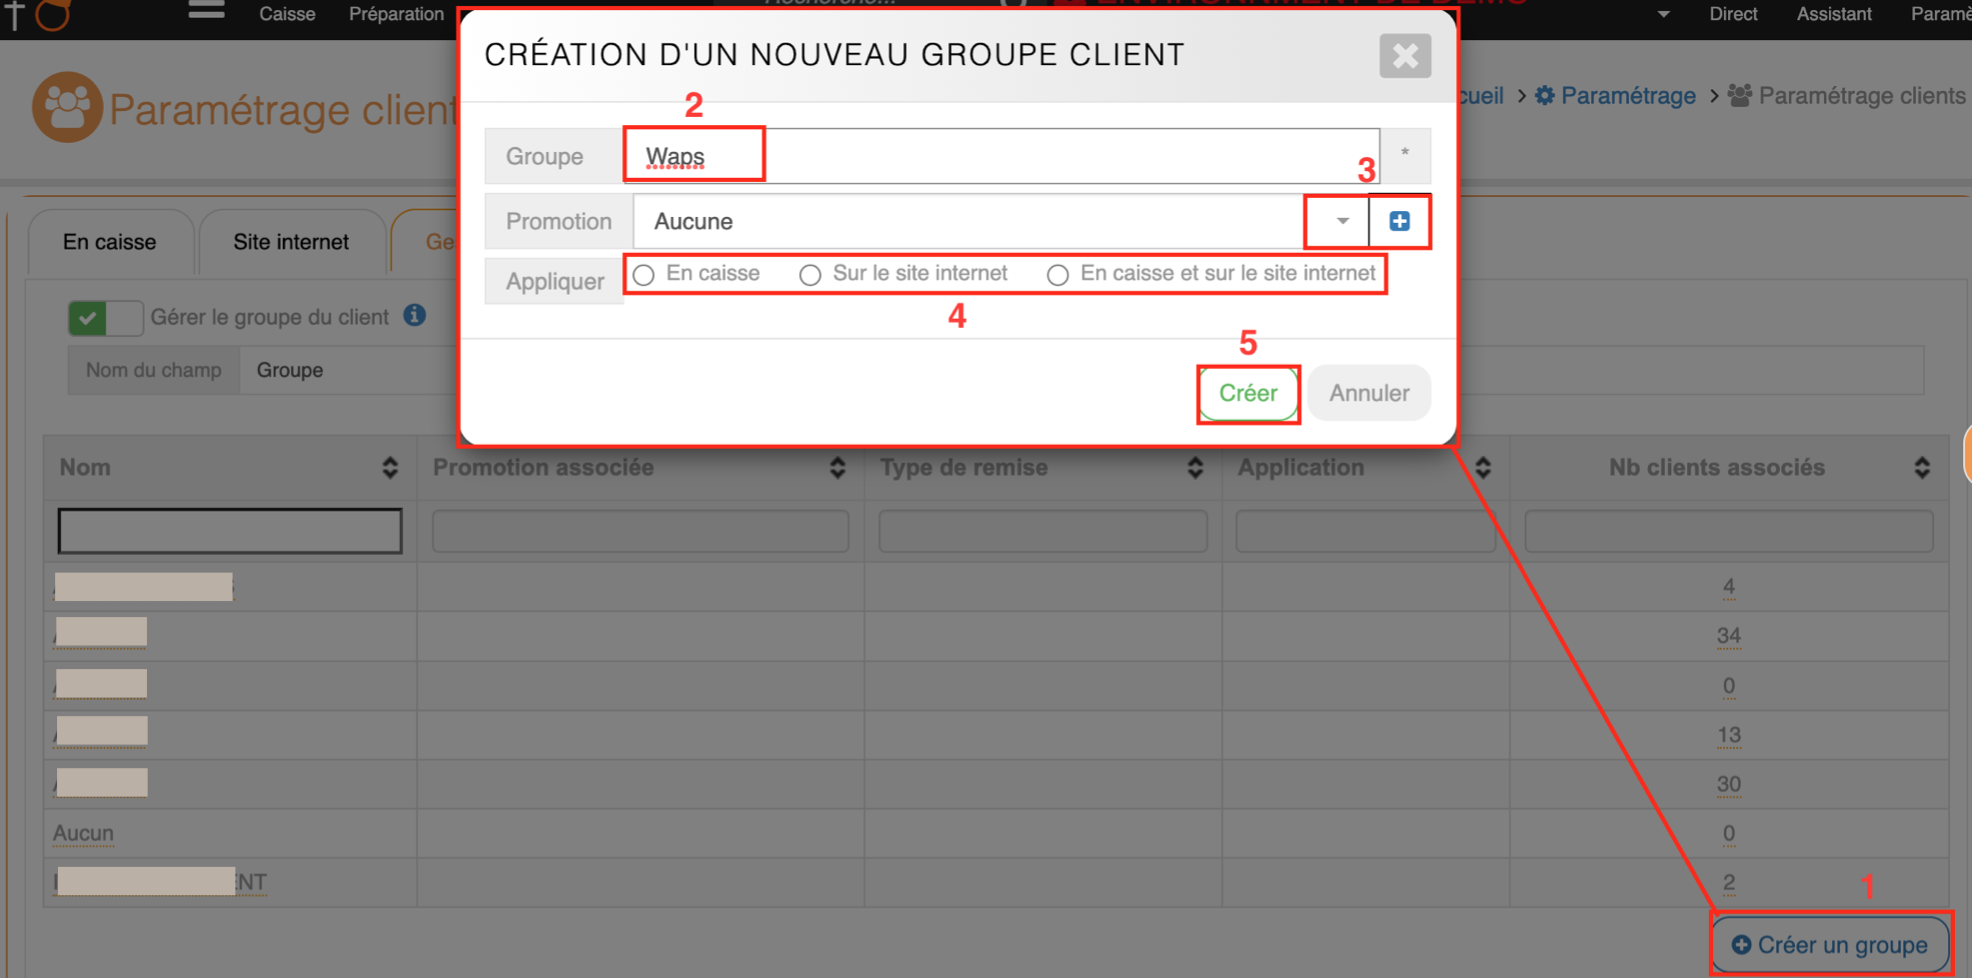Screen dimensions: 1972x978
Task: Sort by Nb clients associés column
Action: [x=1921, y=468]
